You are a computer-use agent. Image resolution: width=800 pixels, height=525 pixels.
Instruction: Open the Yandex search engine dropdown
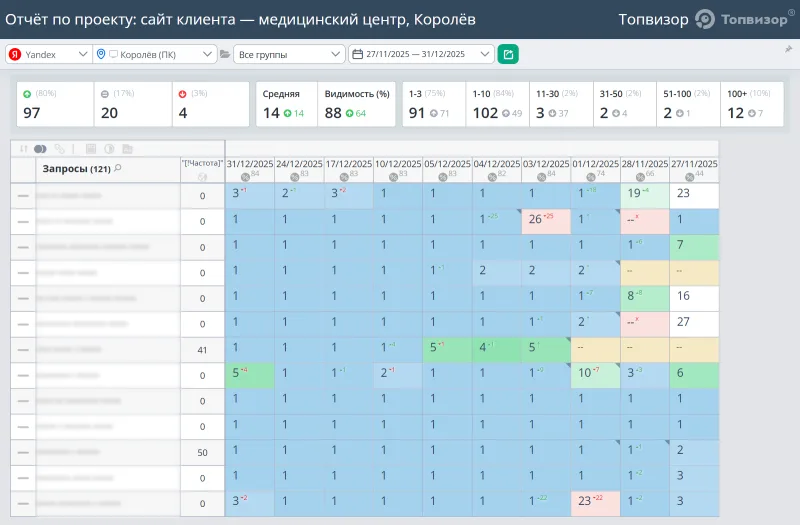pos(49,54)
